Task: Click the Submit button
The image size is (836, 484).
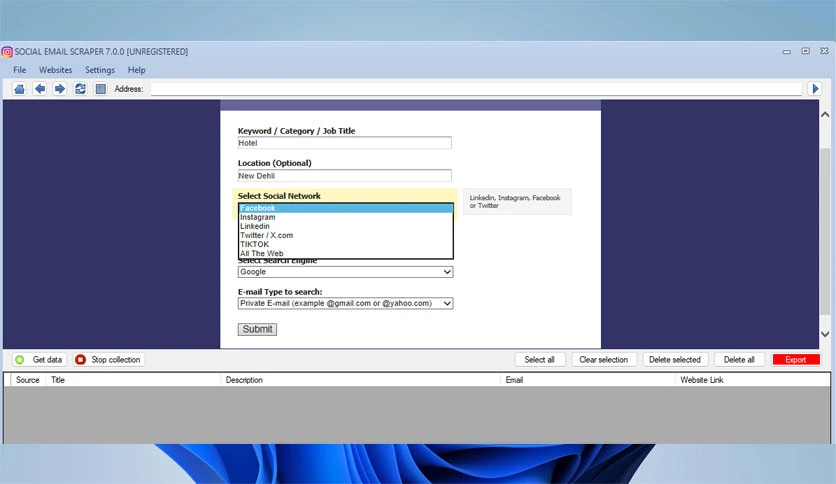Action: coord(257,329)
